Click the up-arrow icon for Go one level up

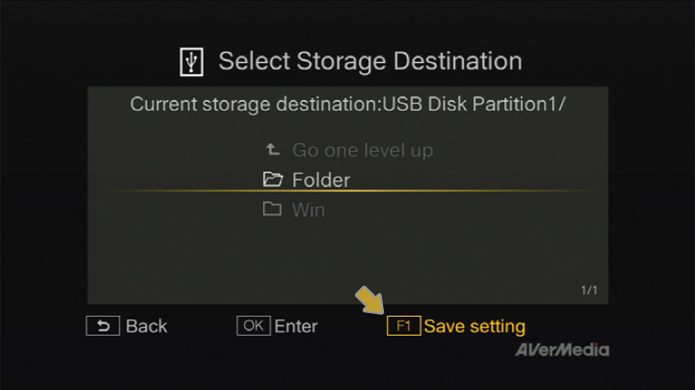pos(273,150)
